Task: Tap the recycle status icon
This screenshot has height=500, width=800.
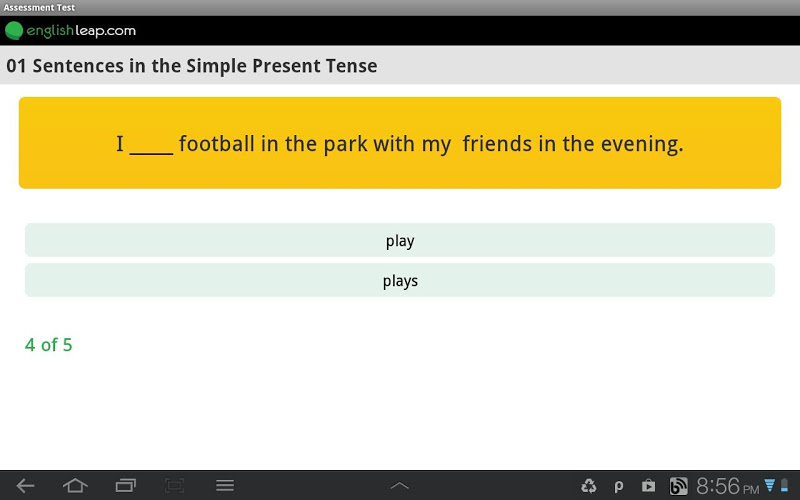Action: coord(588,487)
